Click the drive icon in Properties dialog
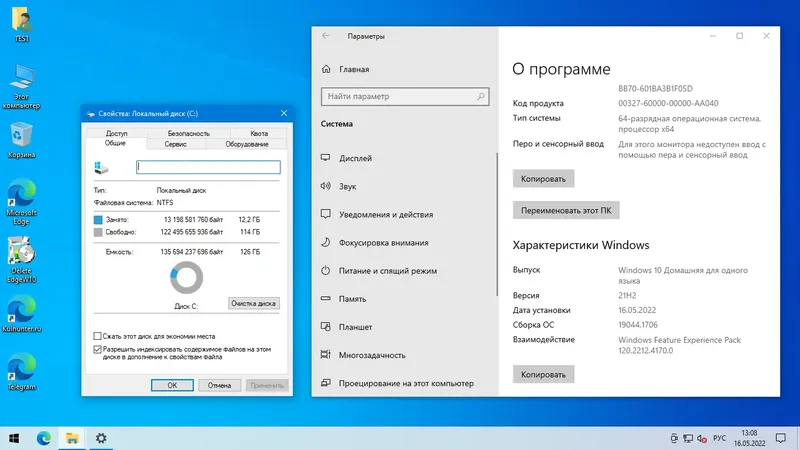Viewport: 800px width, 450px height. click(x=101, y=167)
